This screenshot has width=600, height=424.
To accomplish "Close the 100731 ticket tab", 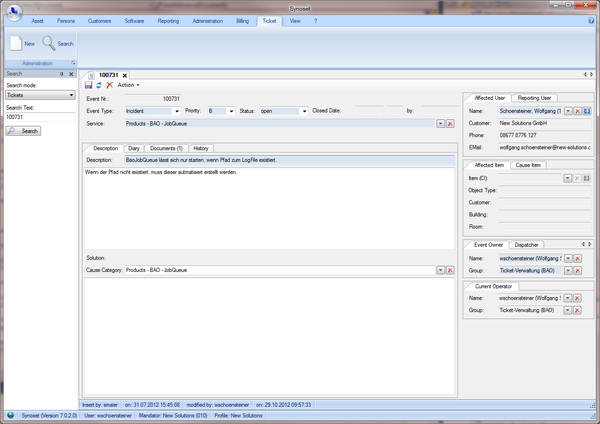I will 125,75.
